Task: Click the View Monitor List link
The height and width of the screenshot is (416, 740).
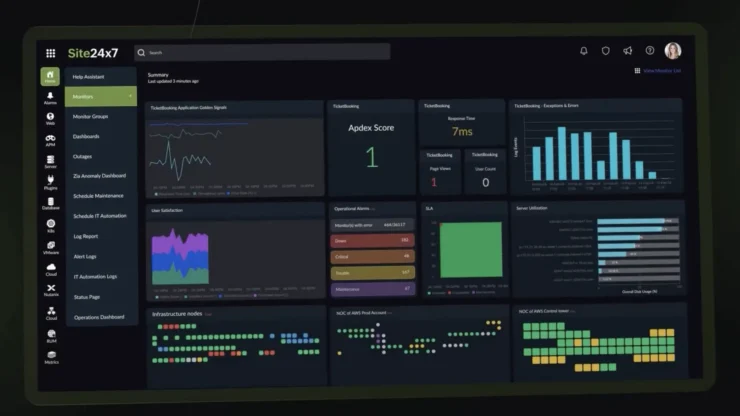Action: click(x=662, y=71)
